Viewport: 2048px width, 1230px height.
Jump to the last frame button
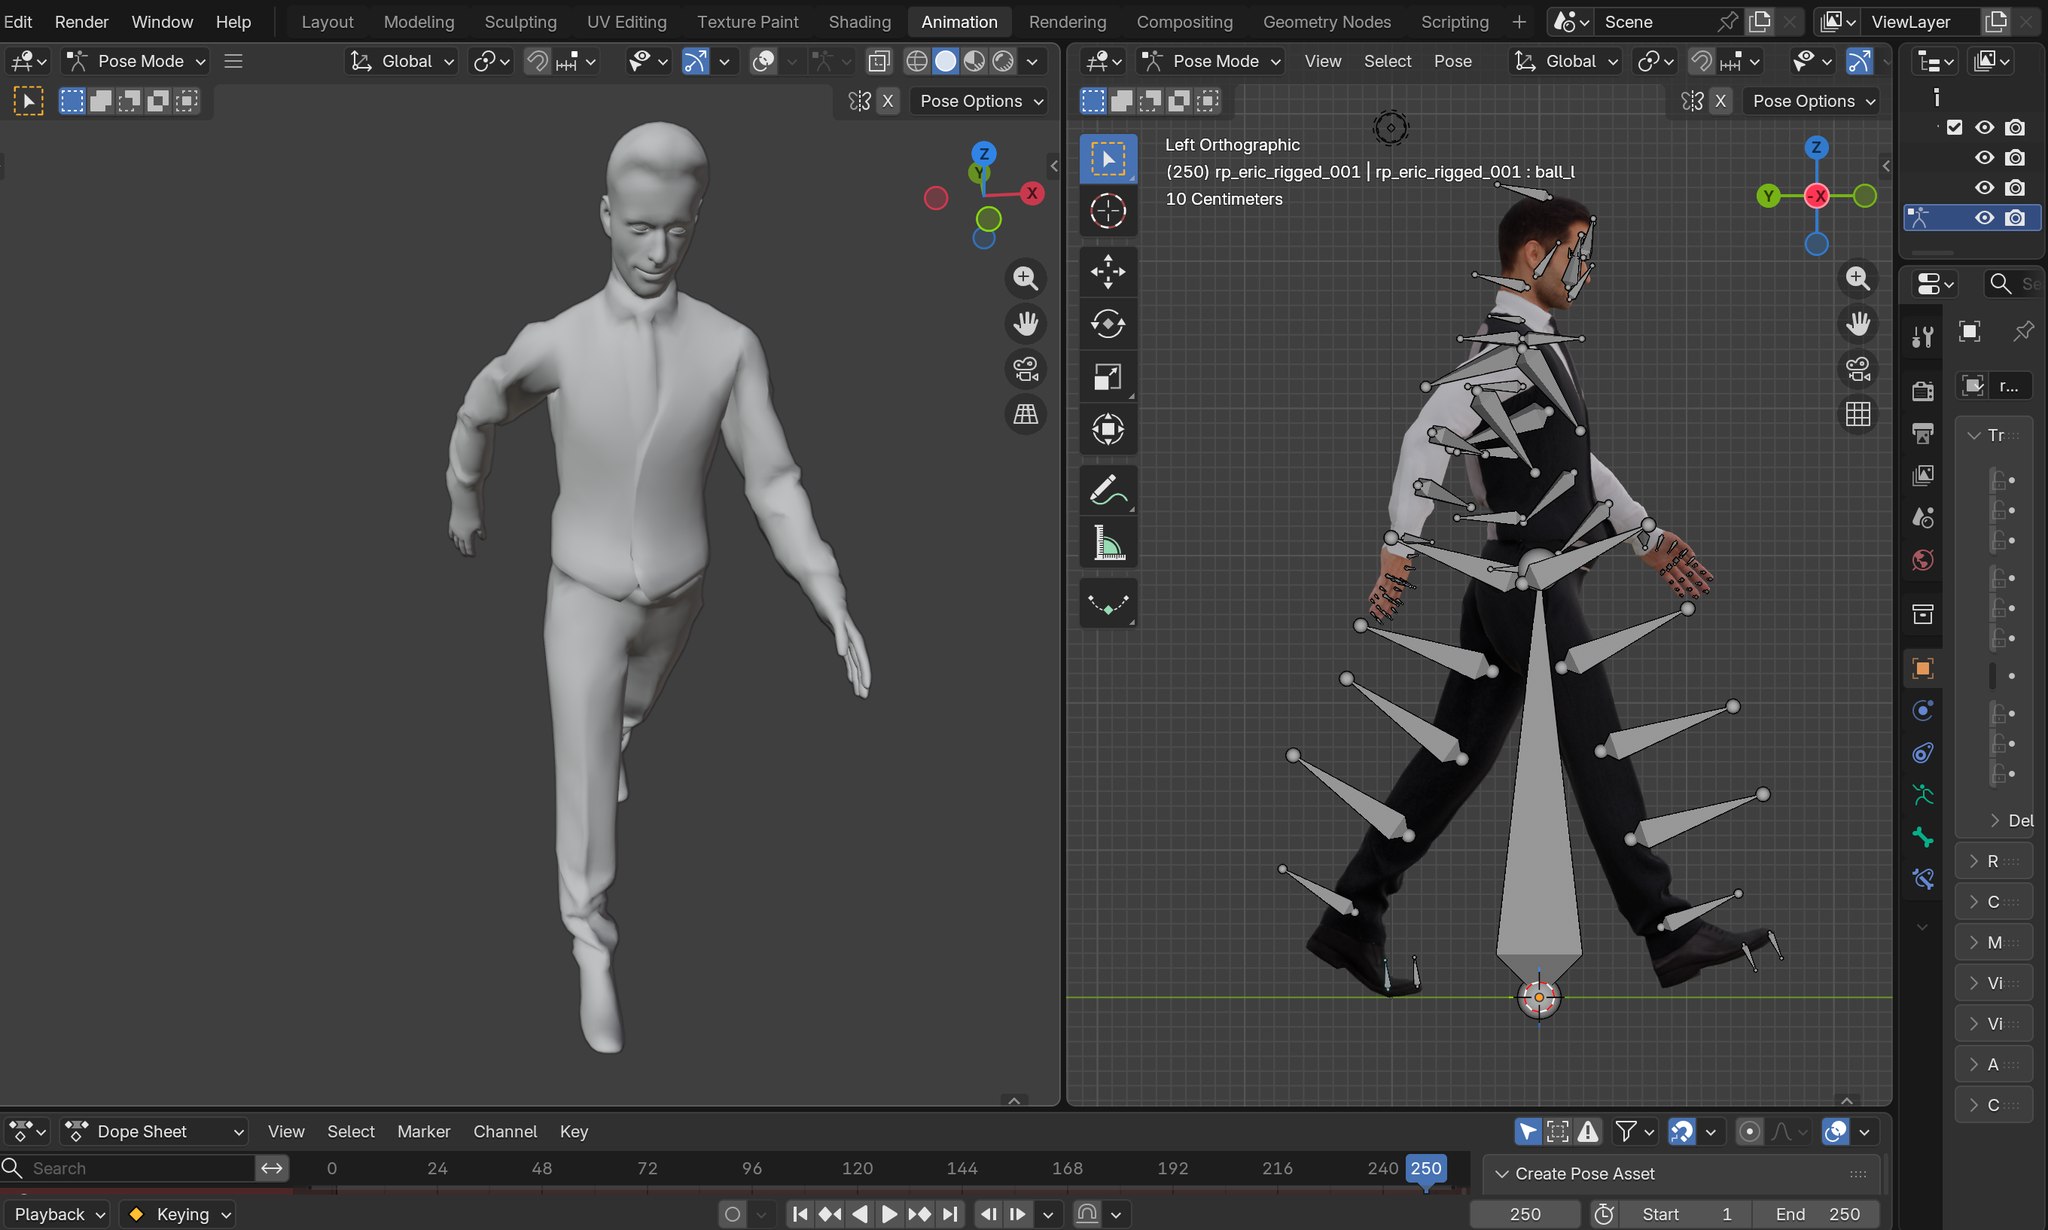(x=950, y=1214)
